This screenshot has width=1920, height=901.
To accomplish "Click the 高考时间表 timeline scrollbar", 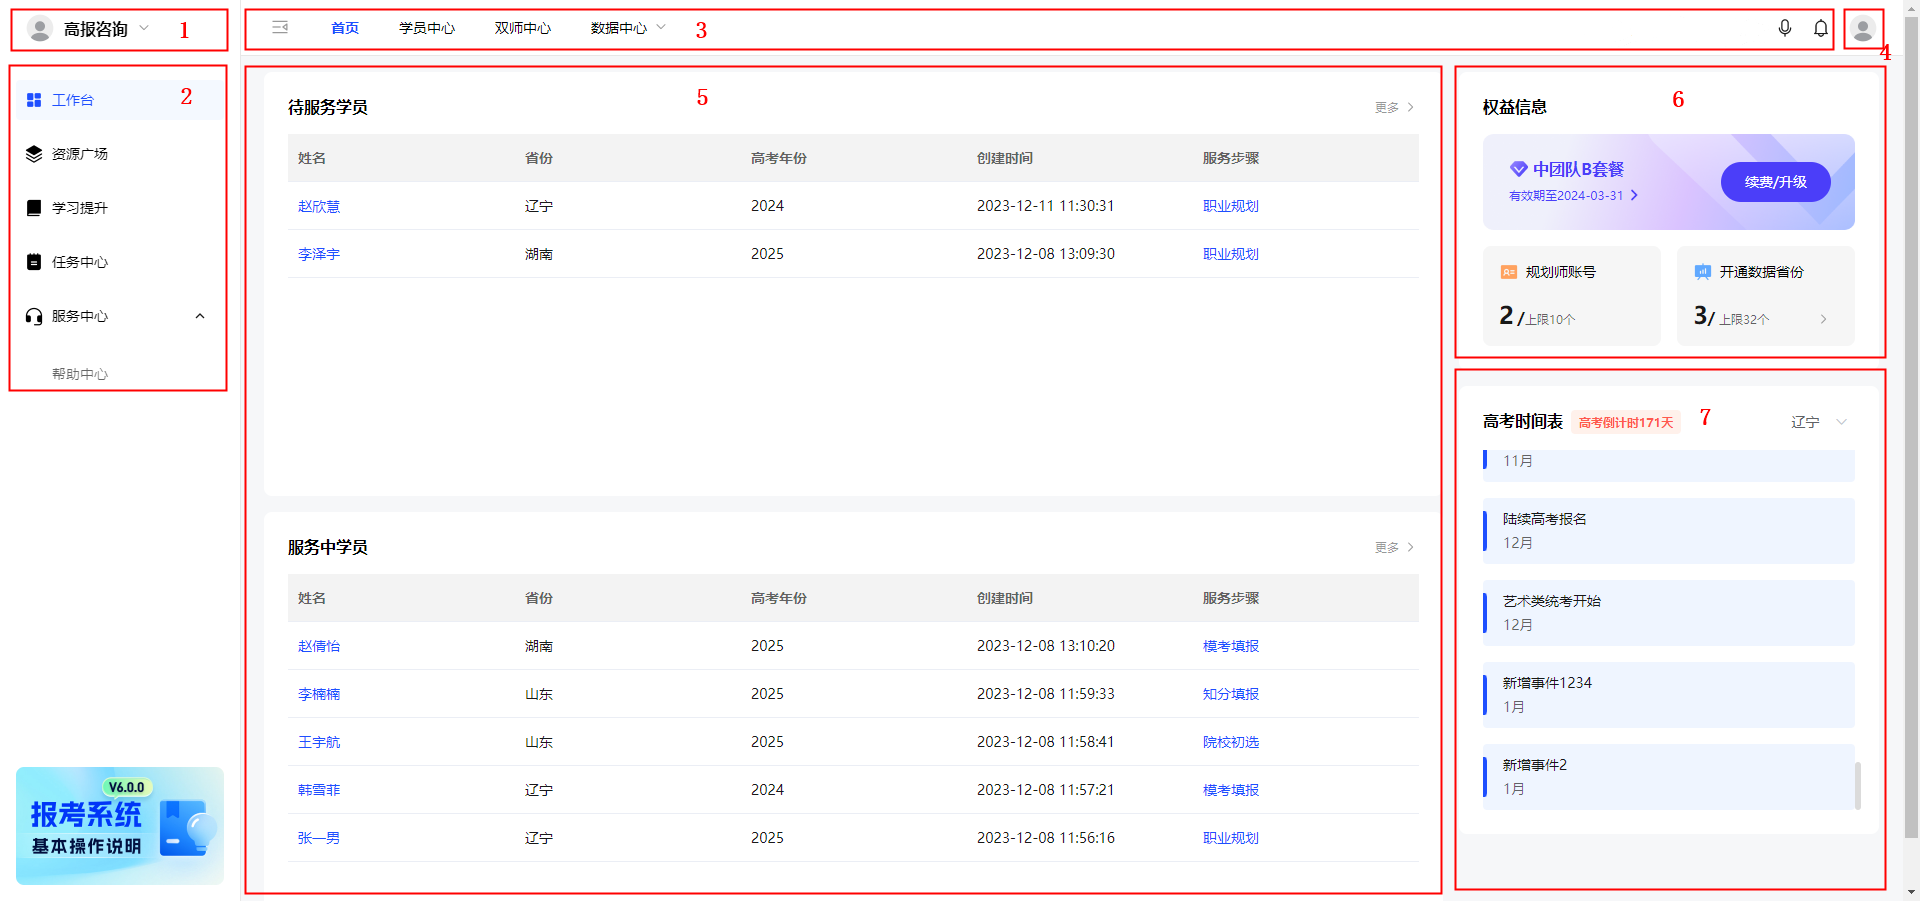I will pos(1857,785).
